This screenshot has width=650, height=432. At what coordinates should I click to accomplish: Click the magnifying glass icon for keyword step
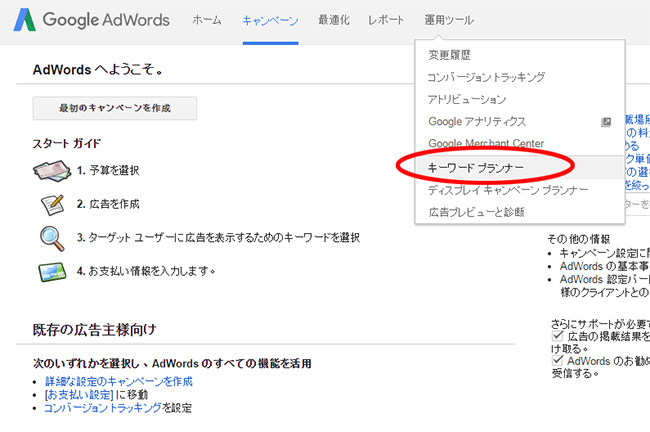52,238
